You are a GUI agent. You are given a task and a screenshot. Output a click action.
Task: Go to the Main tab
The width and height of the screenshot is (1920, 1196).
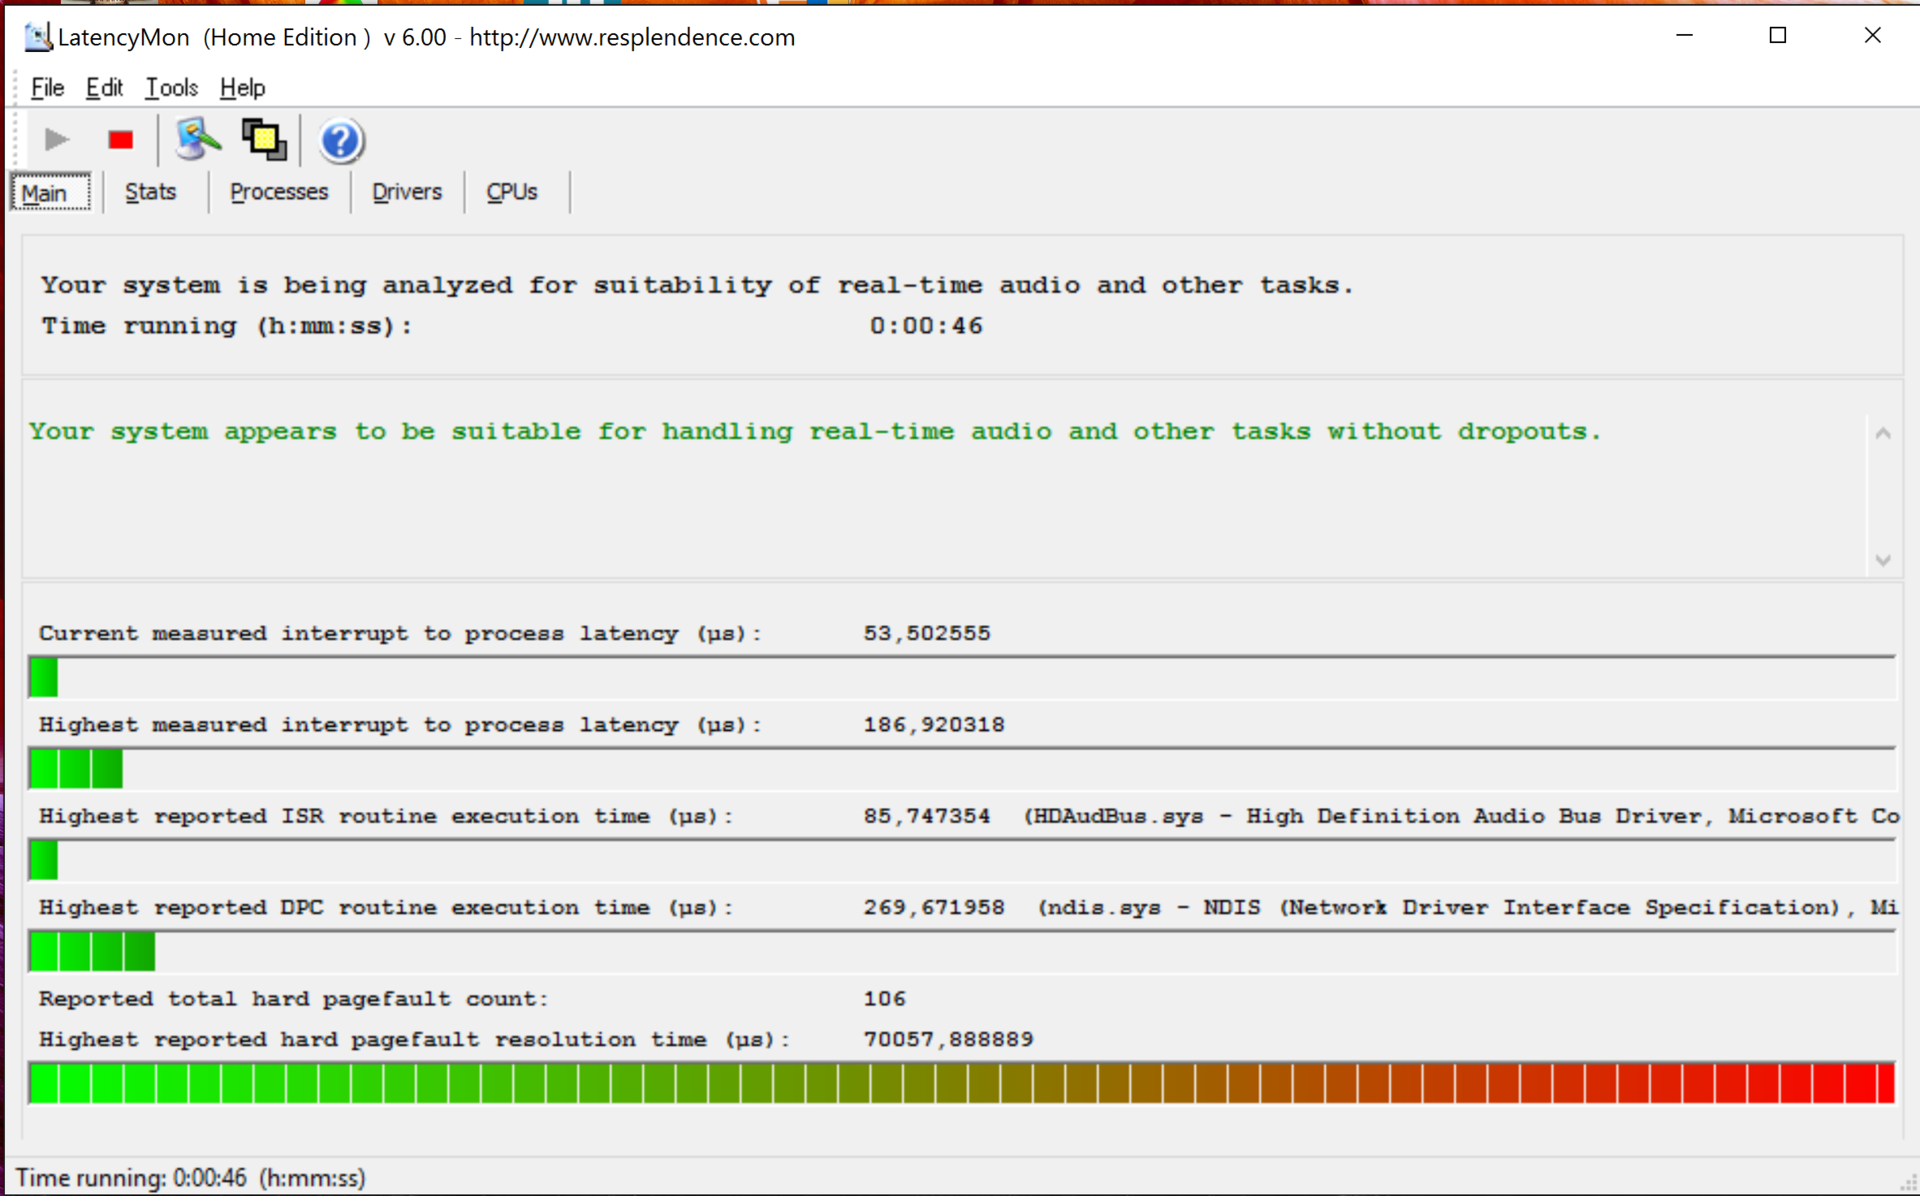[x=47, y=193]
